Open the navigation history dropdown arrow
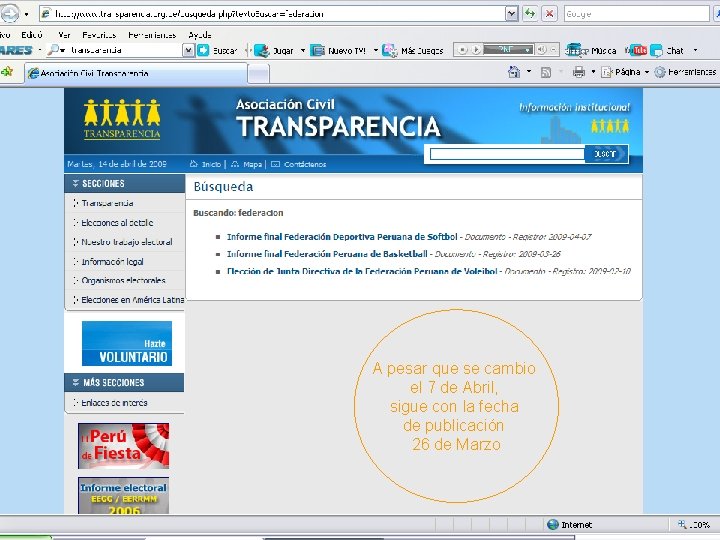This screenshot has width=720, height=540. click(27, 14)
